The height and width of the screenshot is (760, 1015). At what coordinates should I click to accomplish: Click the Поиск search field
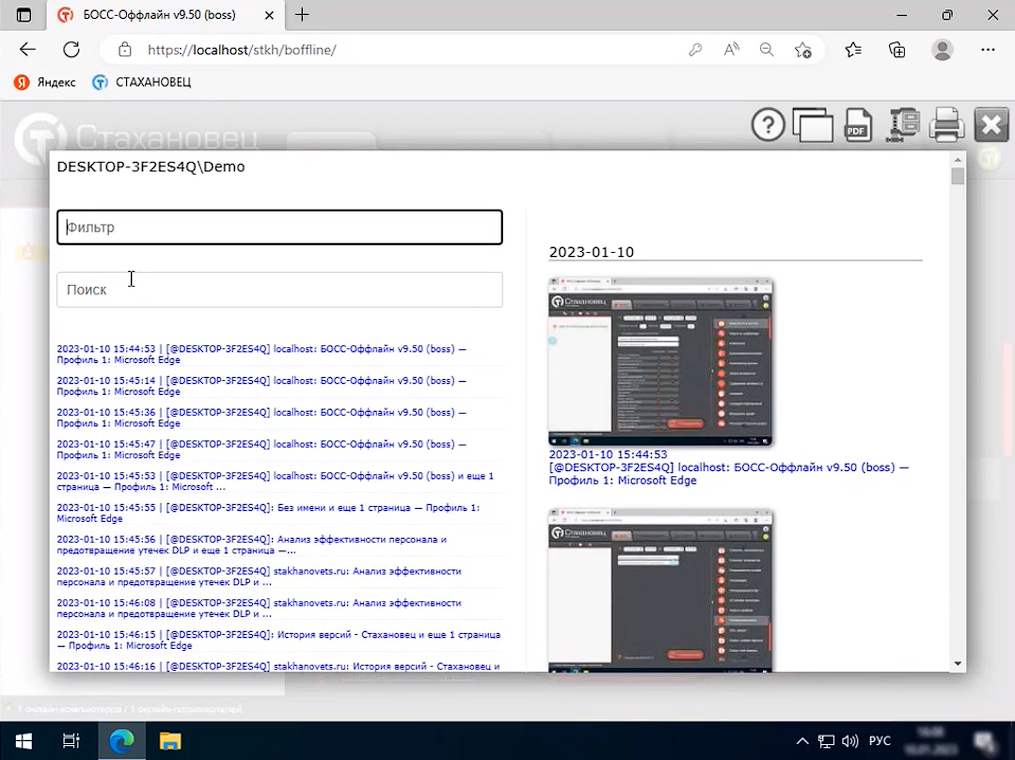(280, 289)
